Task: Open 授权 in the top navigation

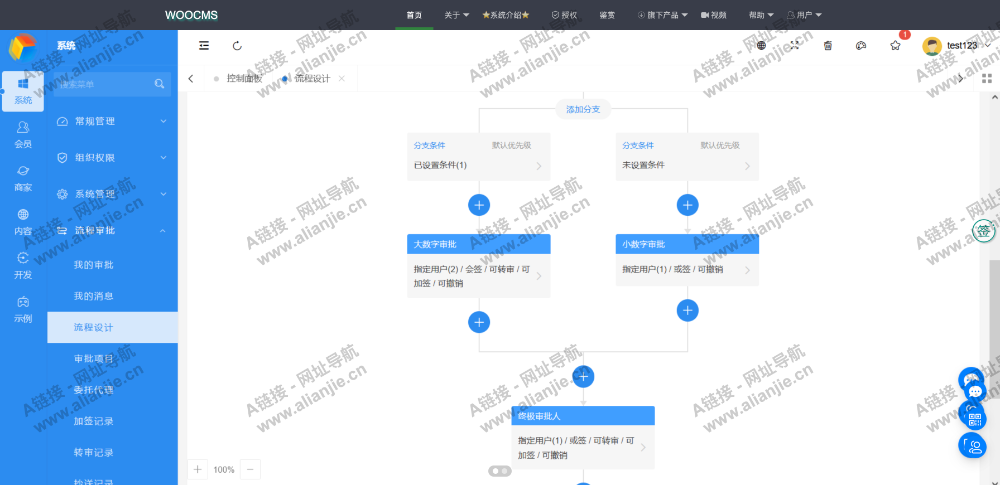Action: 564,15
